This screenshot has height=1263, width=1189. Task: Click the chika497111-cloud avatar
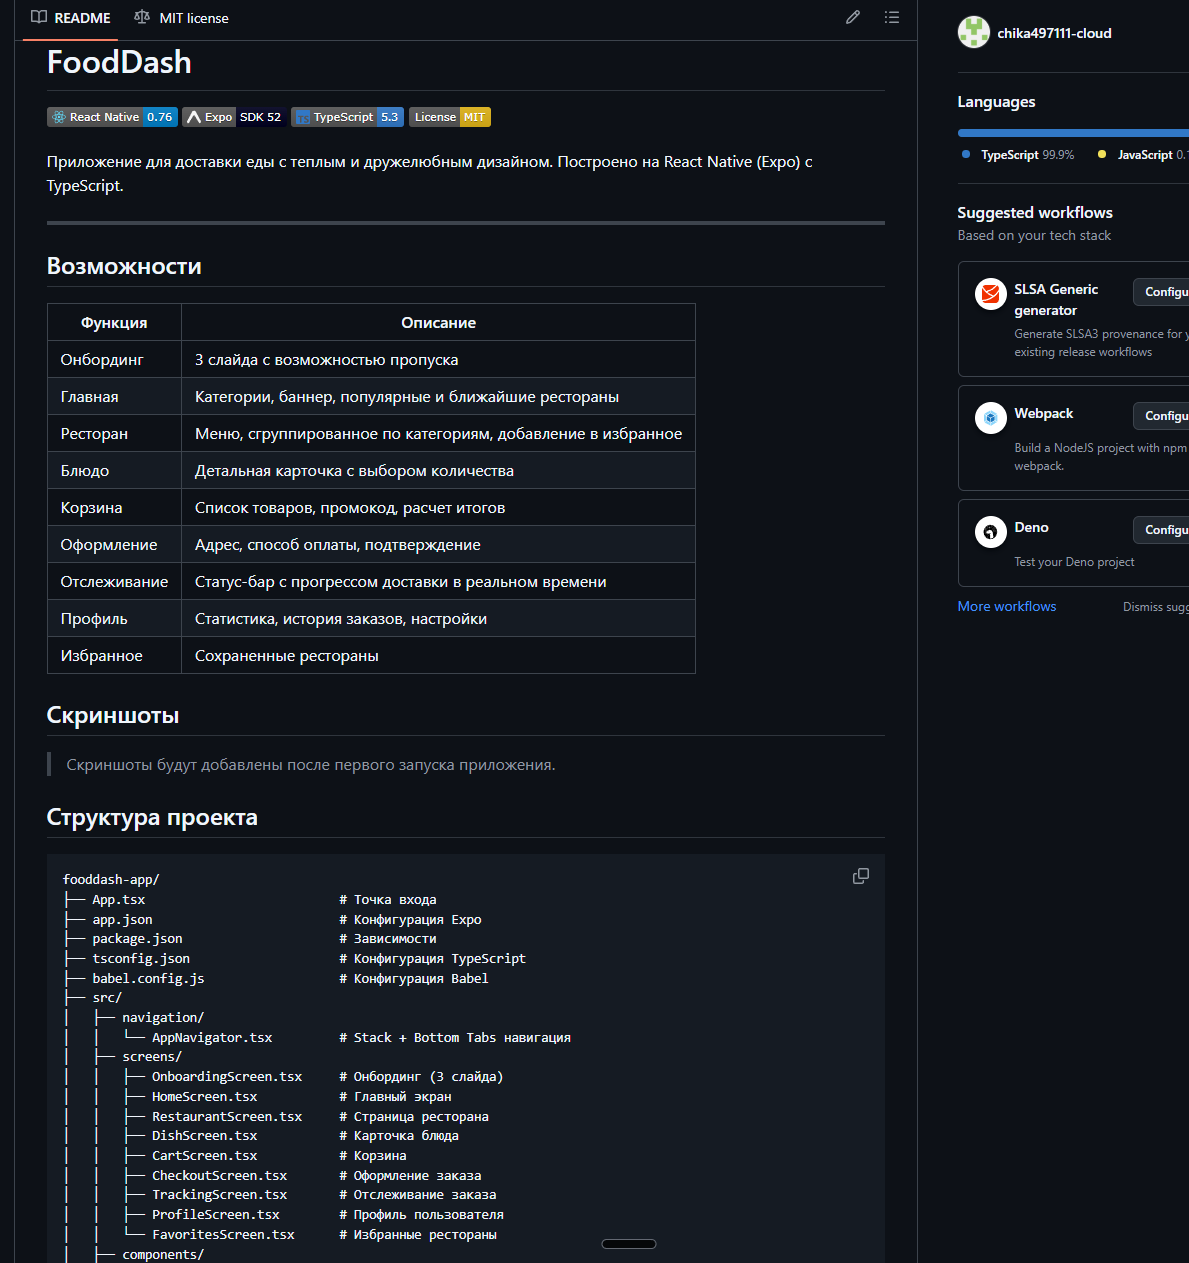[x=973, y=33]
